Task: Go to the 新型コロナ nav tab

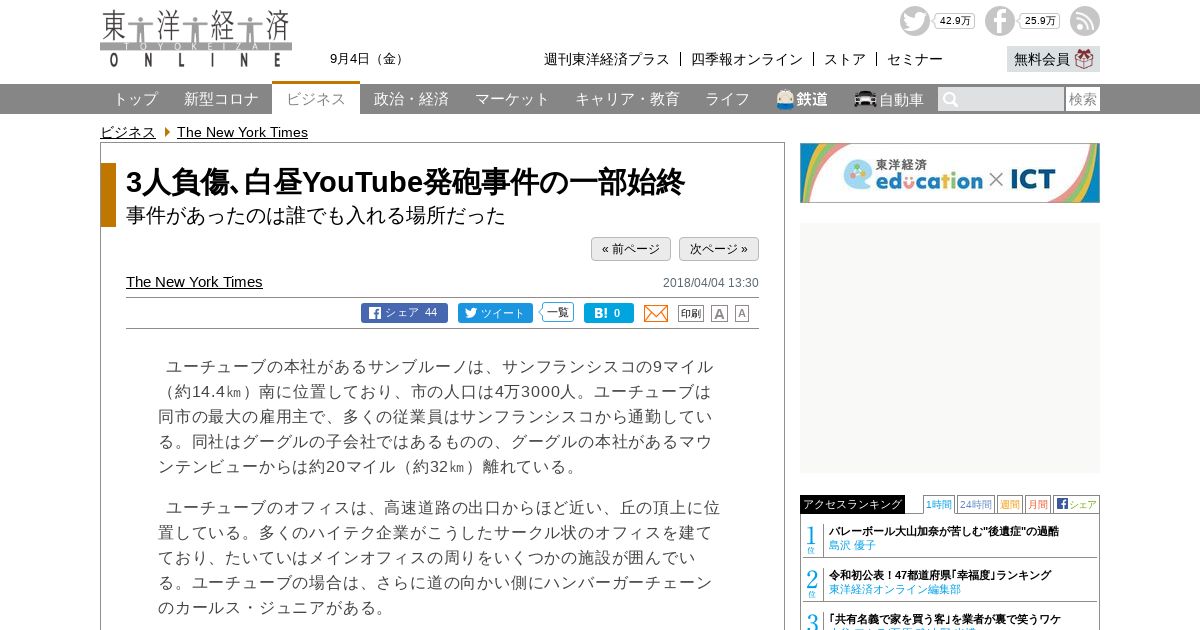Action: [222, 99]
